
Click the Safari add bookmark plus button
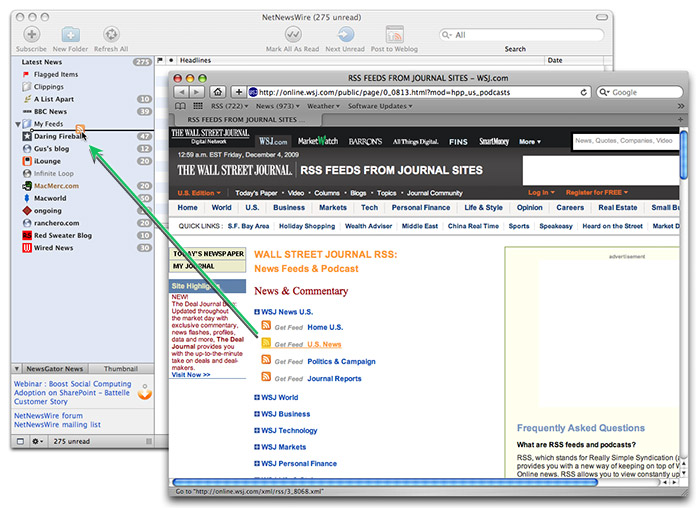(x=237, y=92)
